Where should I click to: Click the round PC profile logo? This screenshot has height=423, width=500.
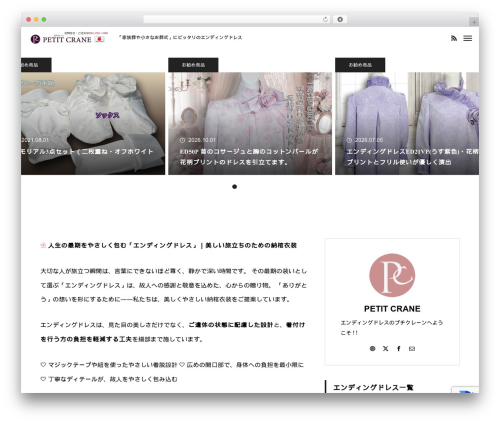pos(392,275)
